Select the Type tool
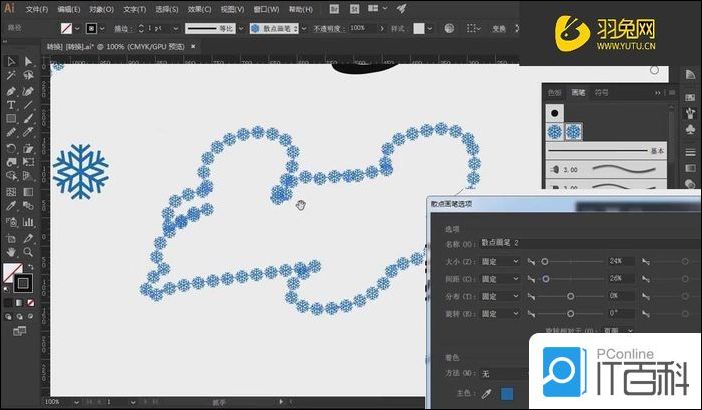Viewport: 702px width, 410px height. (11, 104)
